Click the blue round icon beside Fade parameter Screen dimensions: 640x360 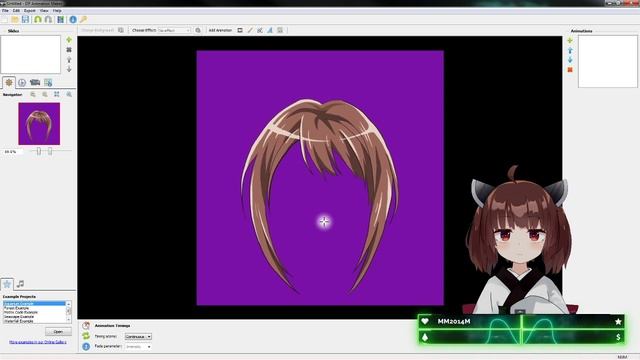pyautogui.click(x=86, y=346)
